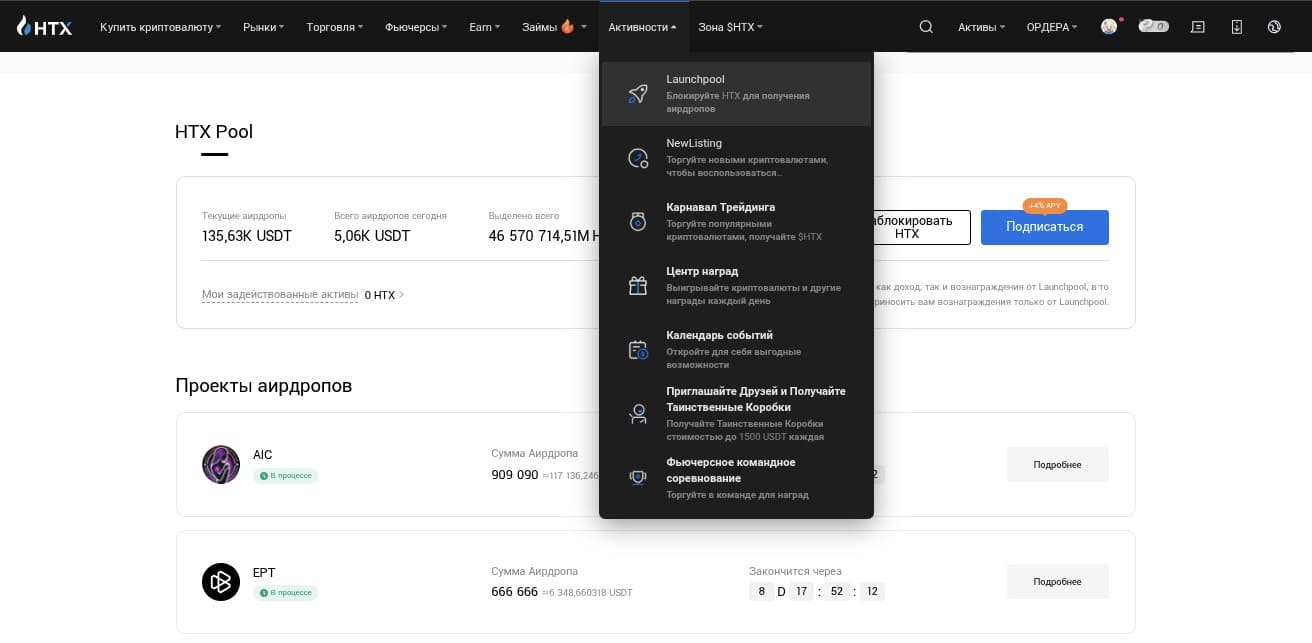
Task: Click the EPT project logo
Action: click(x=221, y=582)
